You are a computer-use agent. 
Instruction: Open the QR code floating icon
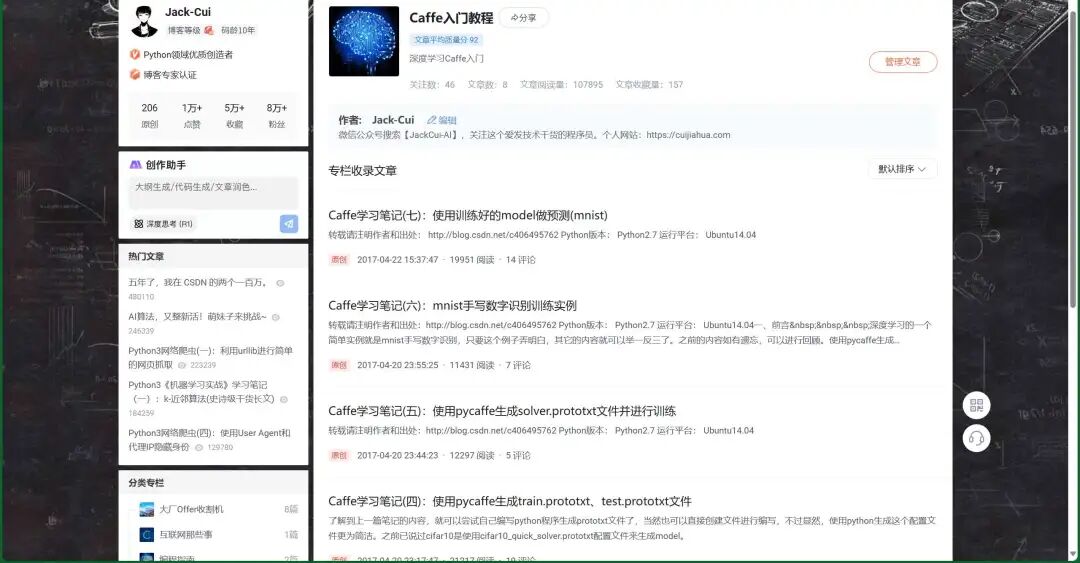click(976, 405)
